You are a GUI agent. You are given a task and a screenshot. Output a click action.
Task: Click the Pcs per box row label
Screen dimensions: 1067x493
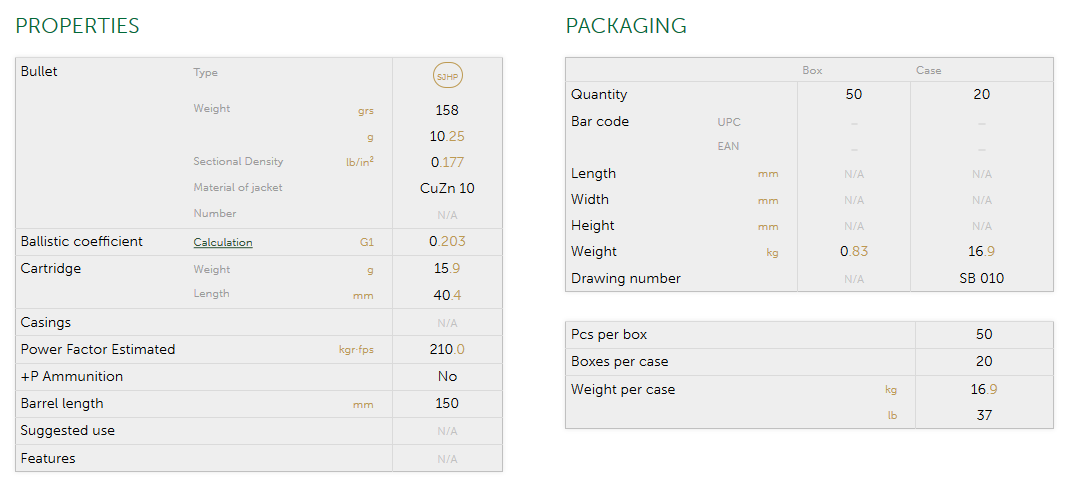click(608, 335)
